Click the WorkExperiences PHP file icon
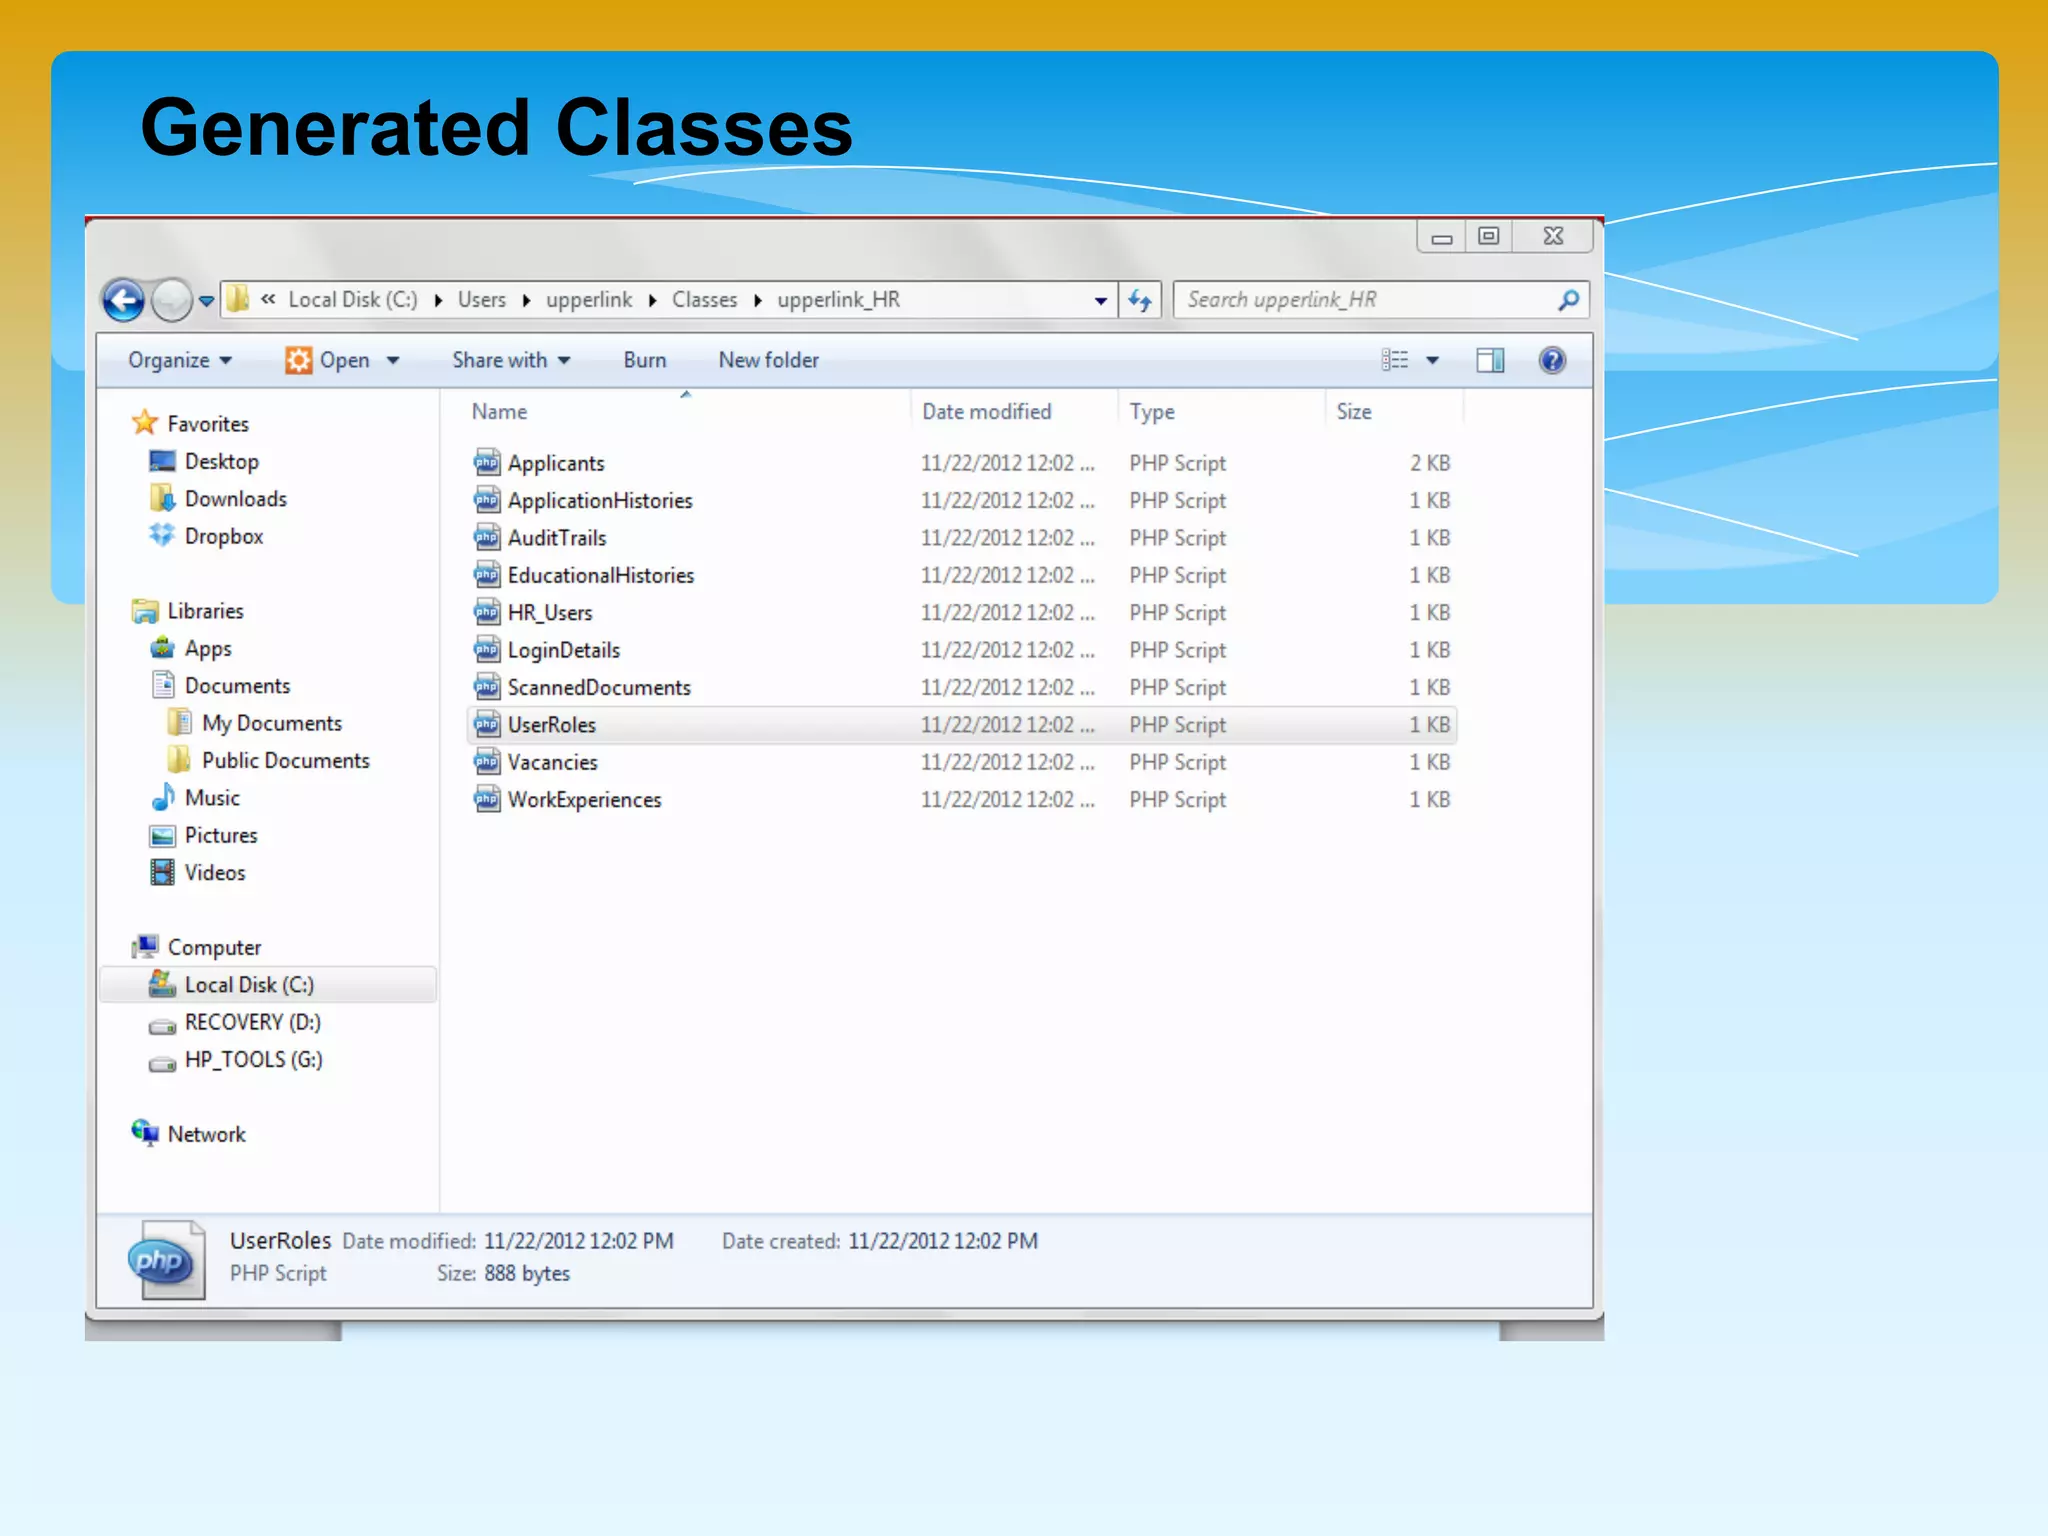The height and width of the screenshot is (1536, 2048). pos(486,799)
